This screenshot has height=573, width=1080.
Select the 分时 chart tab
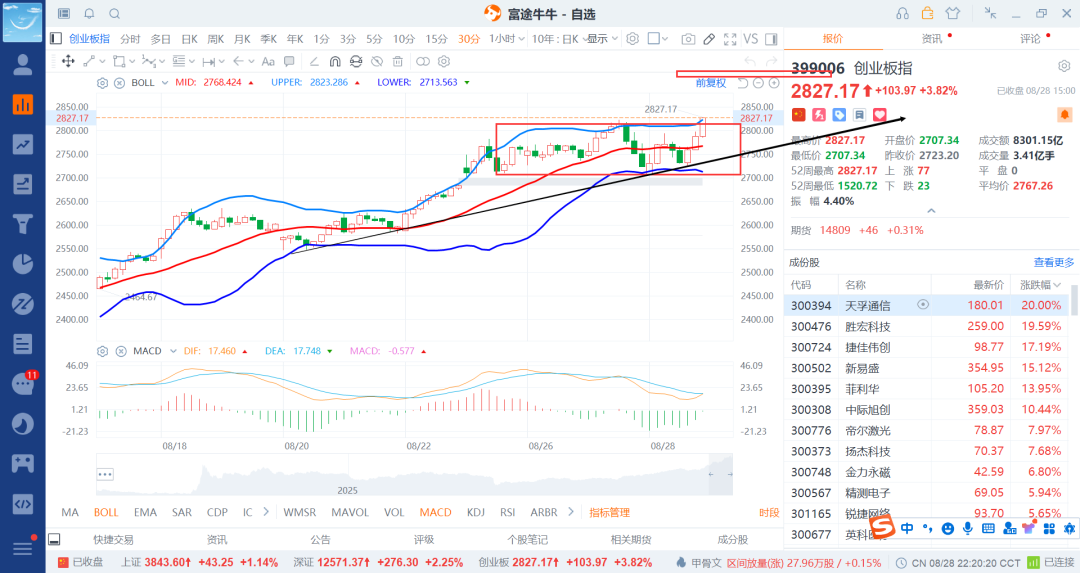point(129,39)
